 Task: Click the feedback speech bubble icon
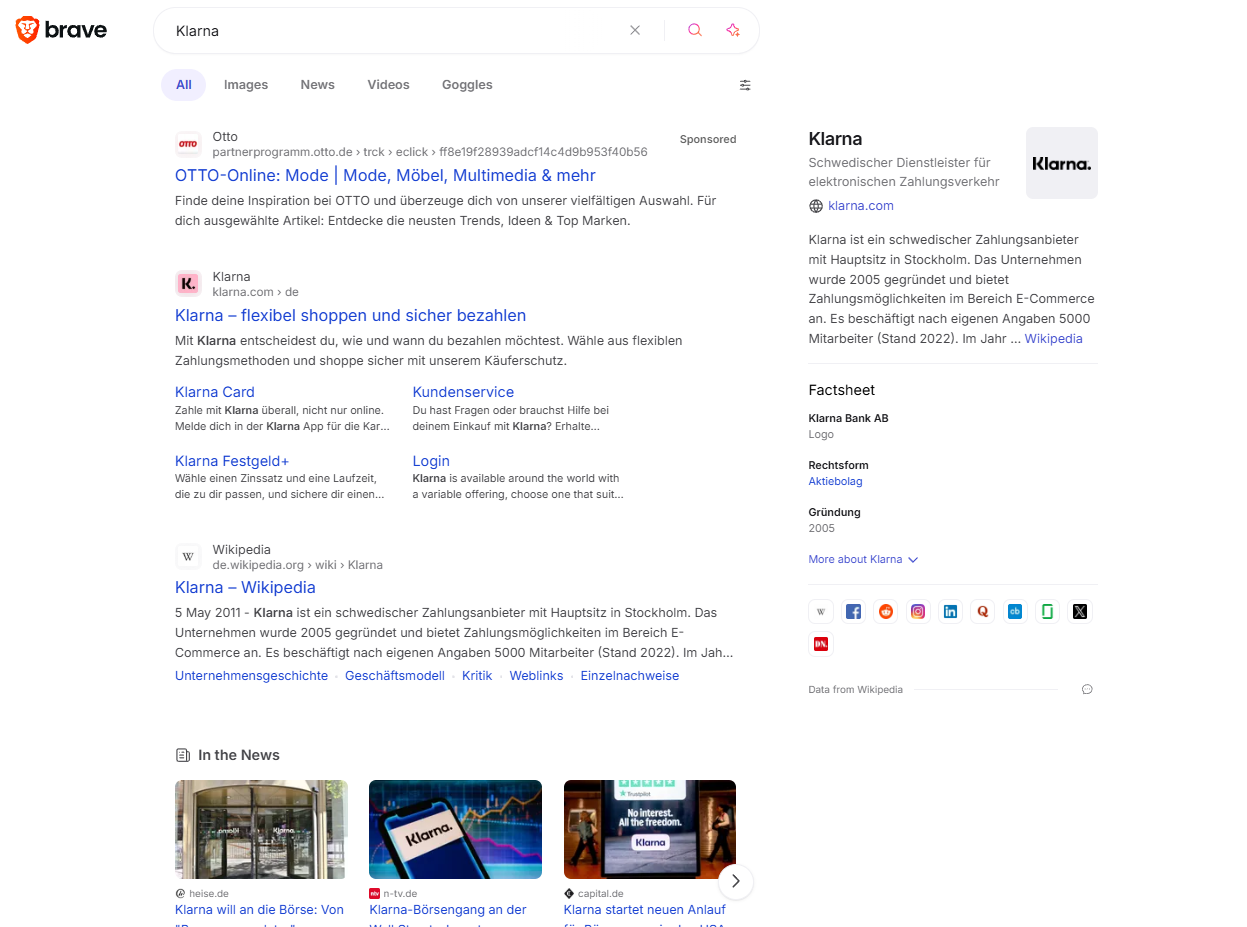tap(1087, 689)
